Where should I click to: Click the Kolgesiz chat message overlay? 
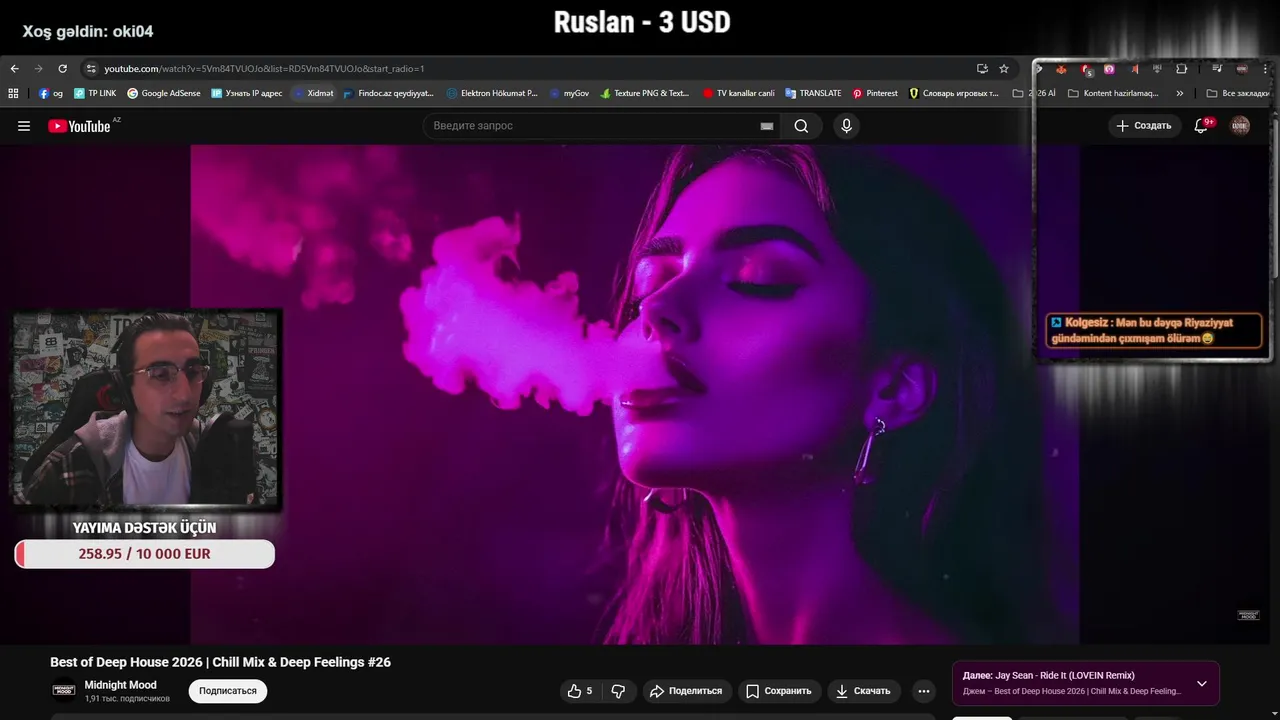1153,331
